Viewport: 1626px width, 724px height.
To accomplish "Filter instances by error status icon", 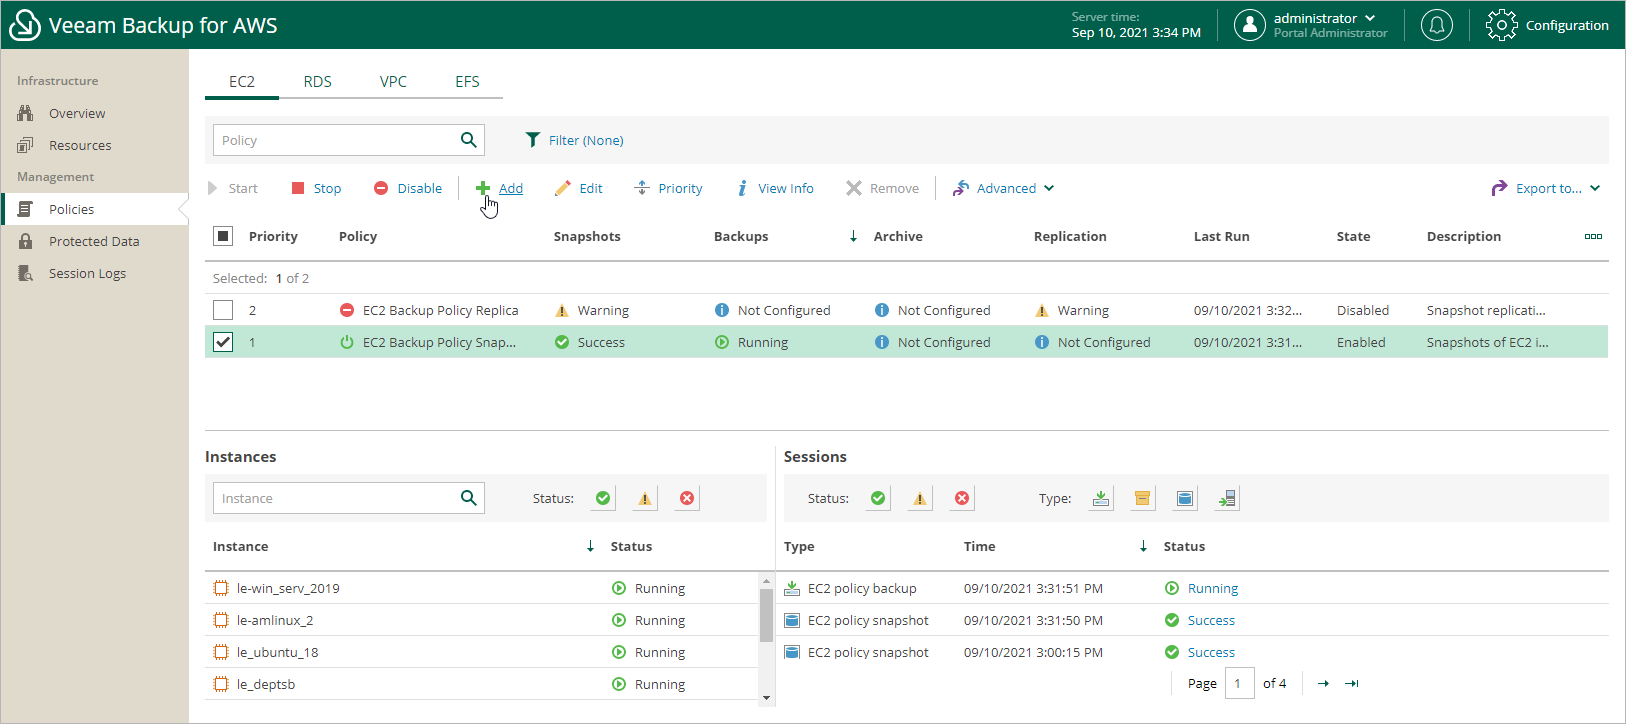I will point(687,498).
